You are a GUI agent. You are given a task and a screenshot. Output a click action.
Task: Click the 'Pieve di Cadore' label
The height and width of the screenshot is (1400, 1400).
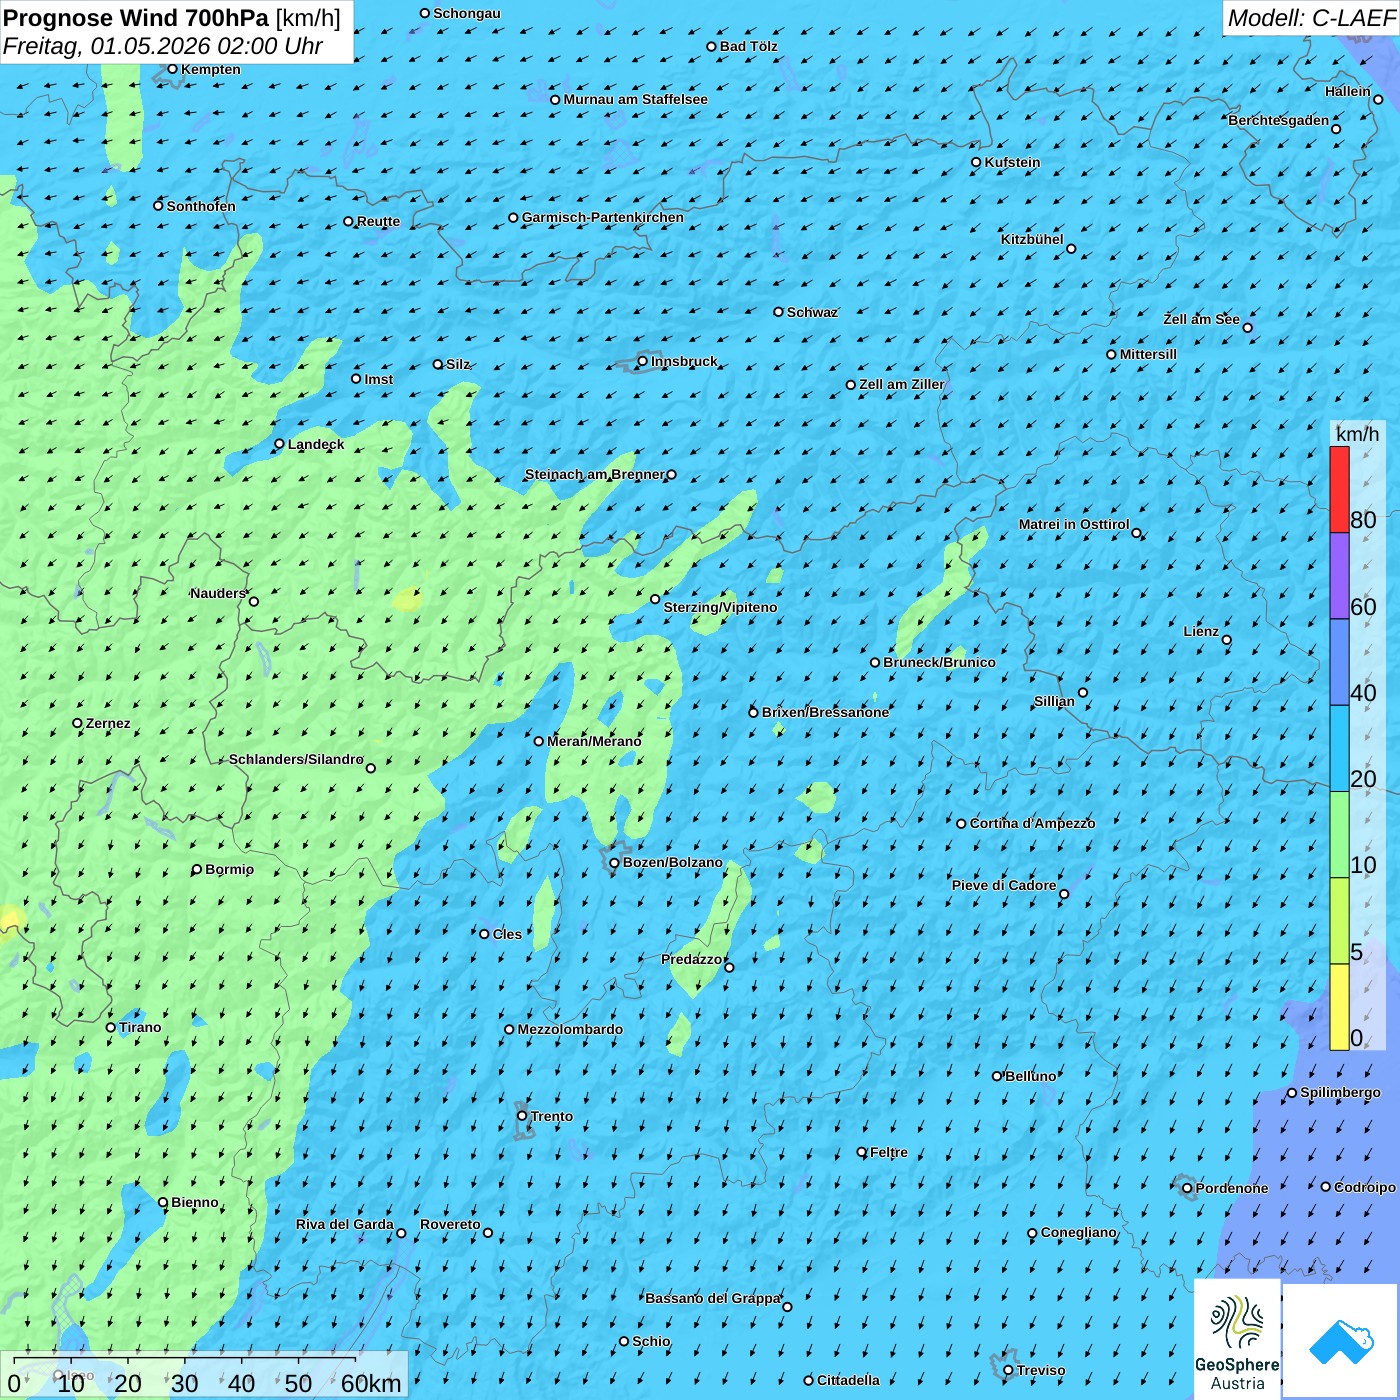coord(1004,885)
